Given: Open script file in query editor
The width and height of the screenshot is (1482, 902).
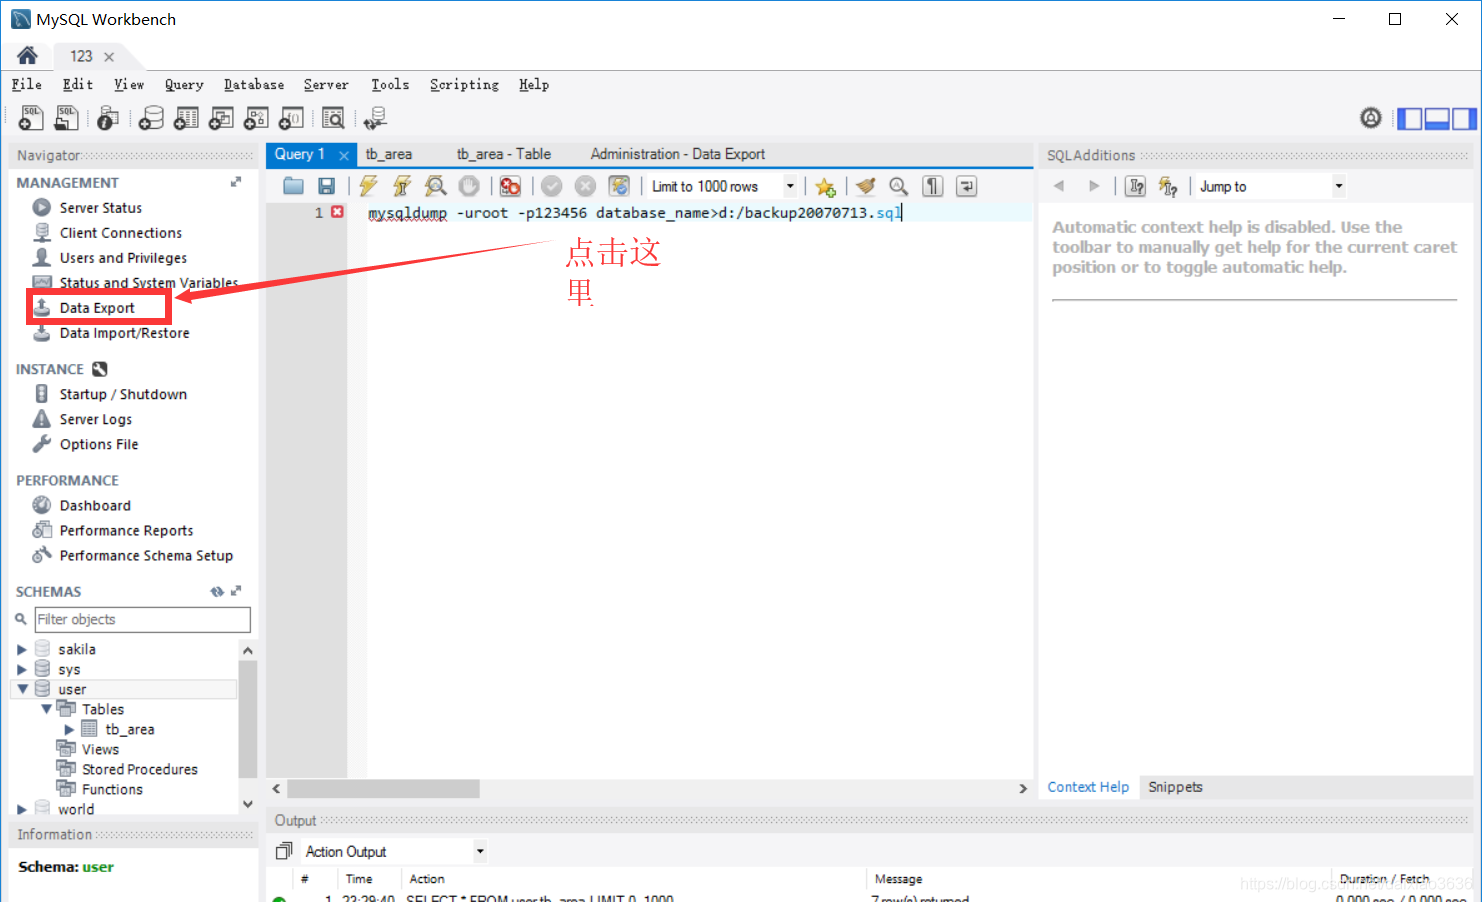Looking at the screenshot, I should coord(293,186).
